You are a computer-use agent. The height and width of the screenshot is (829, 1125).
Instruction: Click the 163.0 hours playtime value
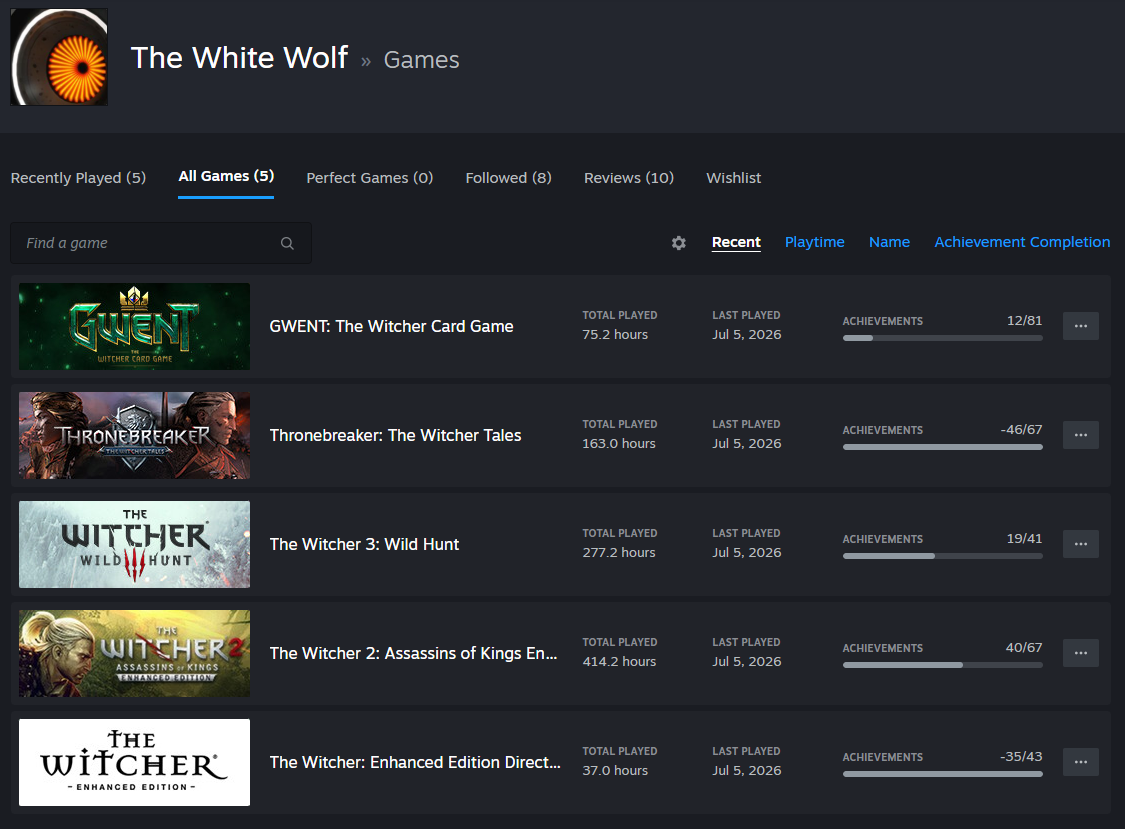coord(618,444)
